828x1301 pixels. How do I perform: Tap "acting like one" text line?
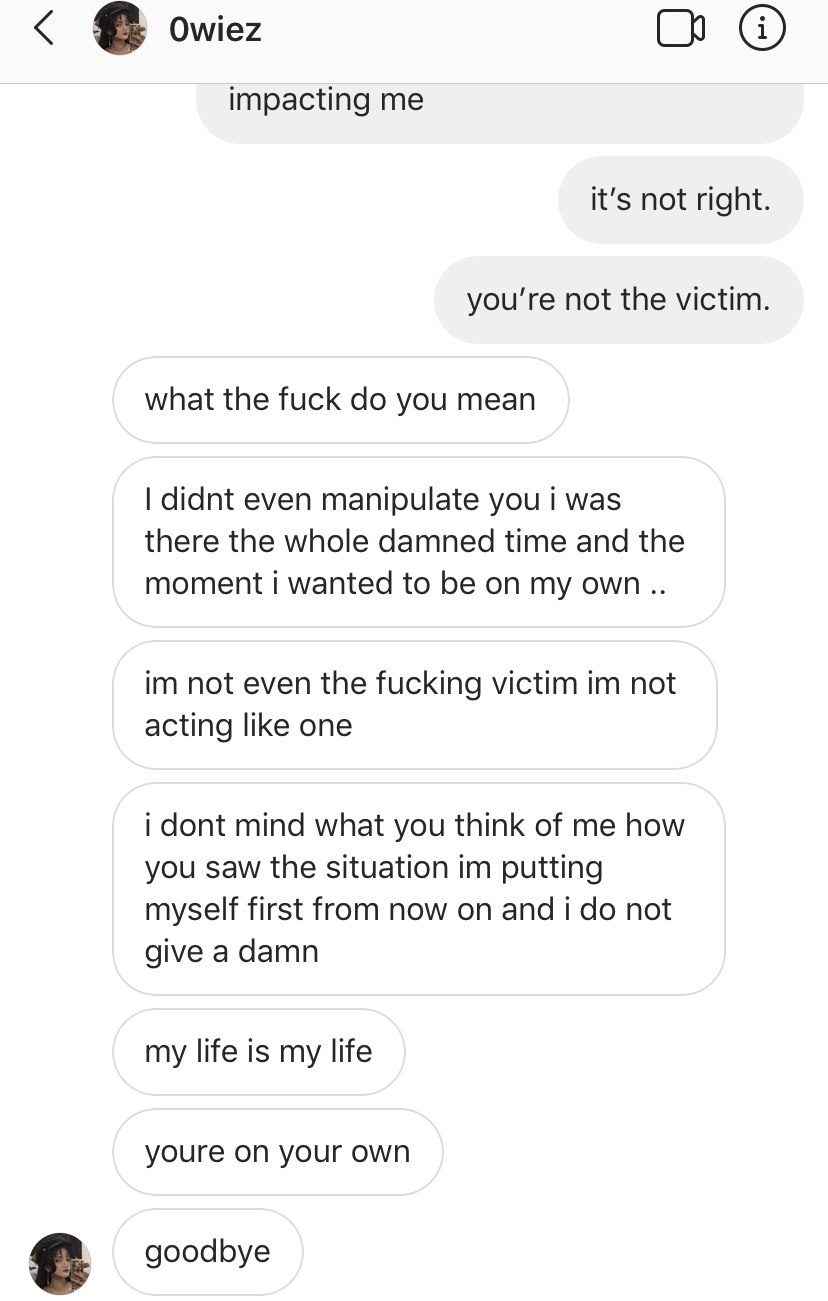(249, 725)
